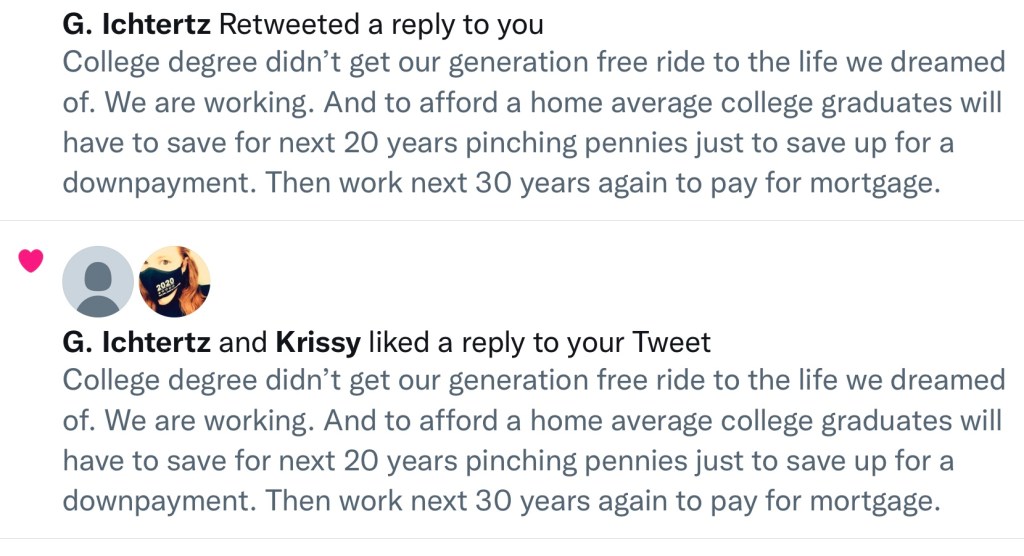
Task: Open the gray default profile avatar
Action: (98, 282)
